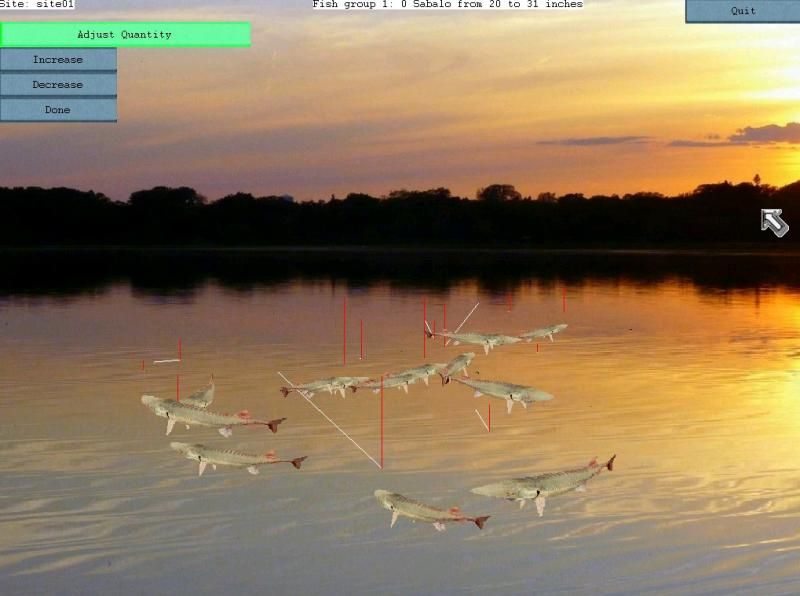Click the large gray arrow cursor icon
The image size is (800, 596).
pyautogui.click(x=774, y=222)
